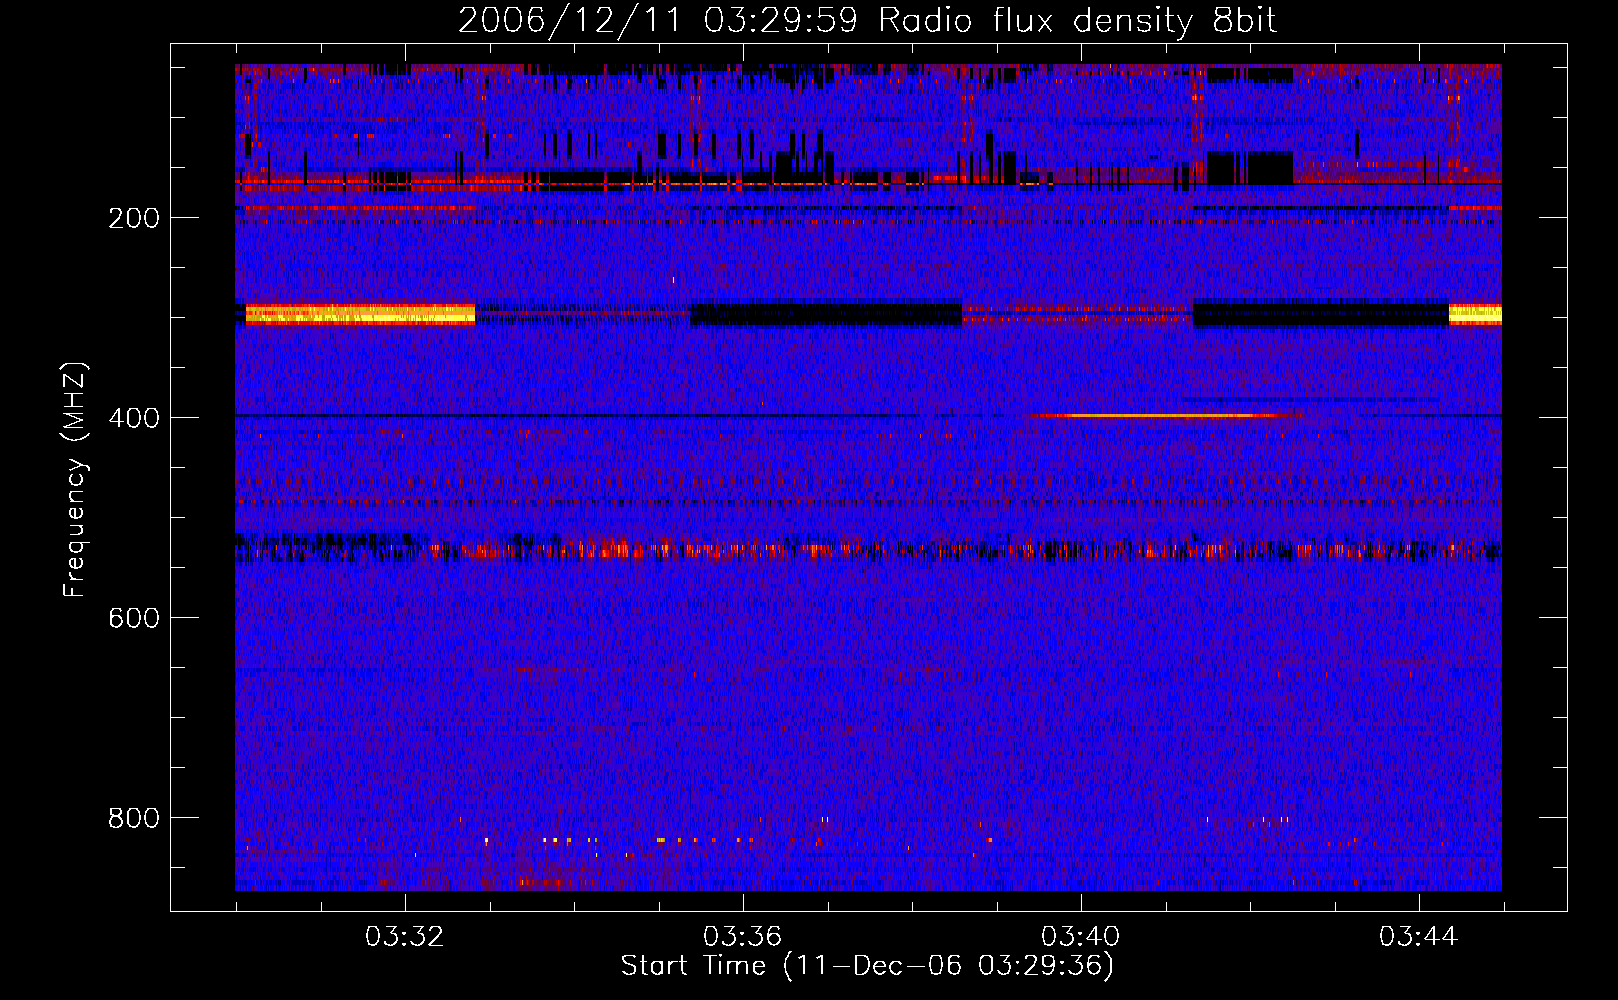Click the 03:36 time tick label
1618x1000 pixels.
742,937
